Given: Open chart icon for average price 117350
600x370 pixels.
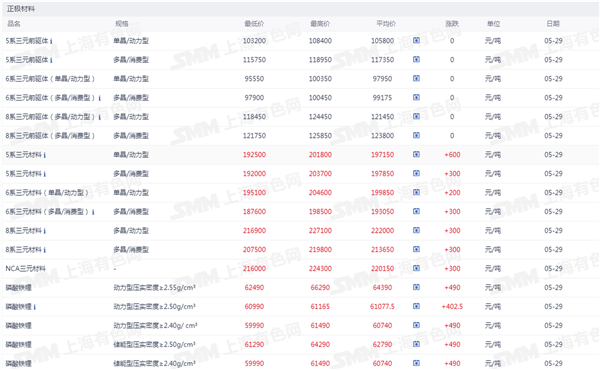Looking at the screenshot, I should click(x=416, y=59).
